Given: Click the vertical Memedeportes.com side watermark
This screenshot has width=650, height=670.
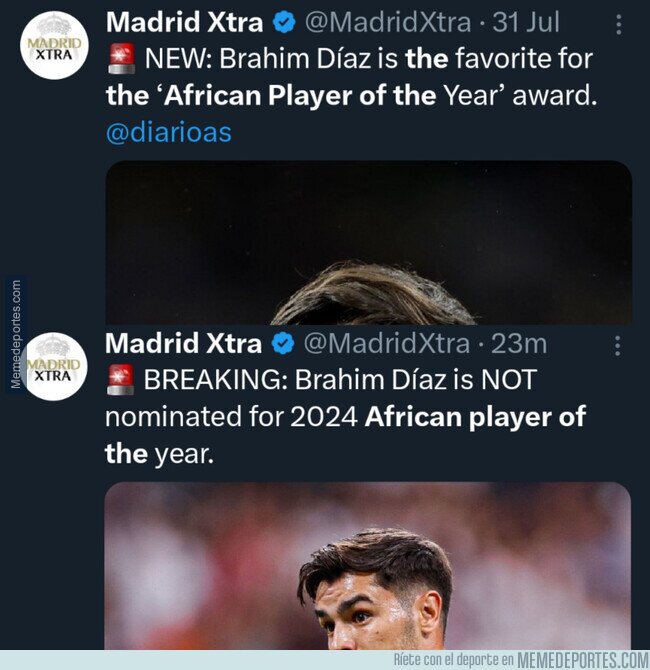Looking at the screenshot, I should 14,335.
